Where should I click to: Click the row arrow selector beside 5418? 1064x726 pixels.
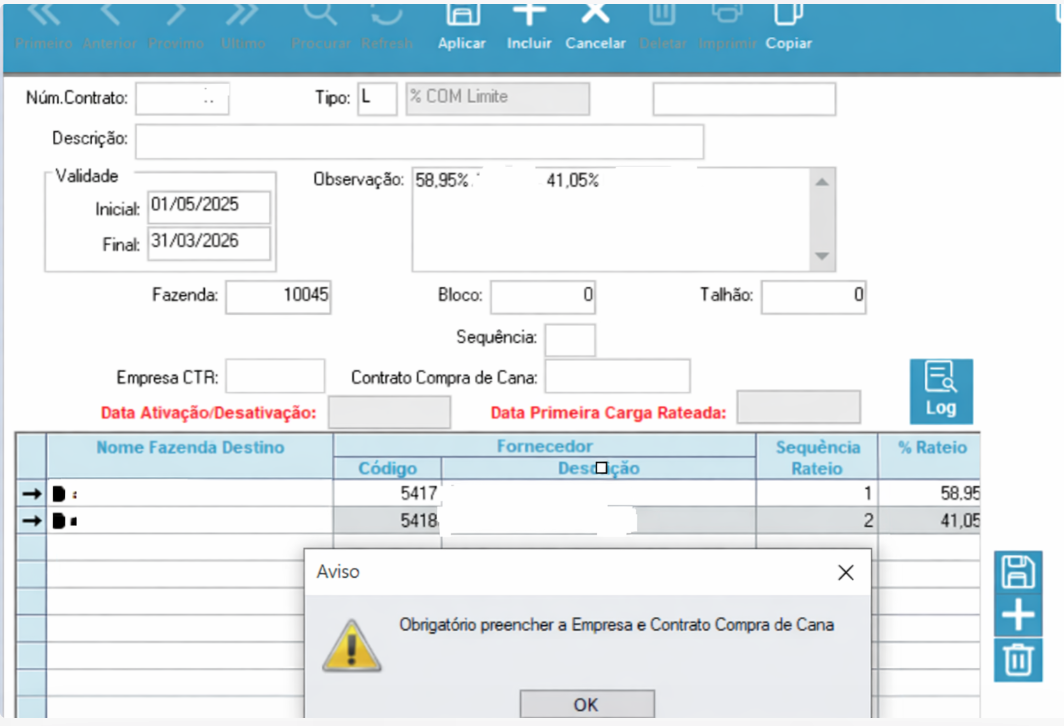31,520
